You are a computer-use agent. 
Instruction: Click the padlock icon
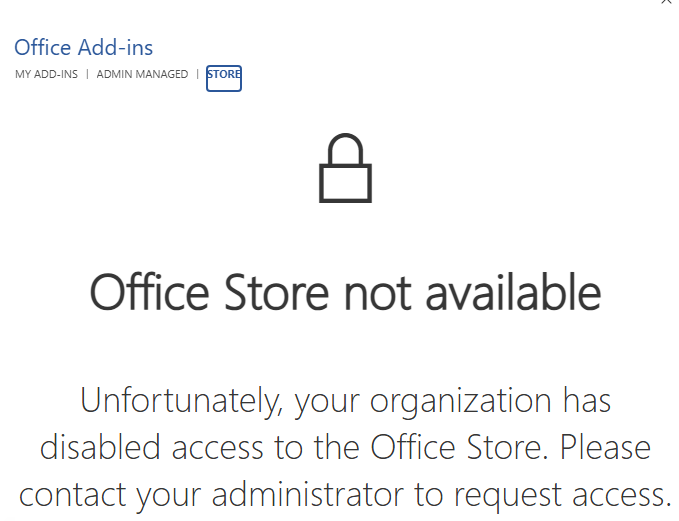pos(345,170)
